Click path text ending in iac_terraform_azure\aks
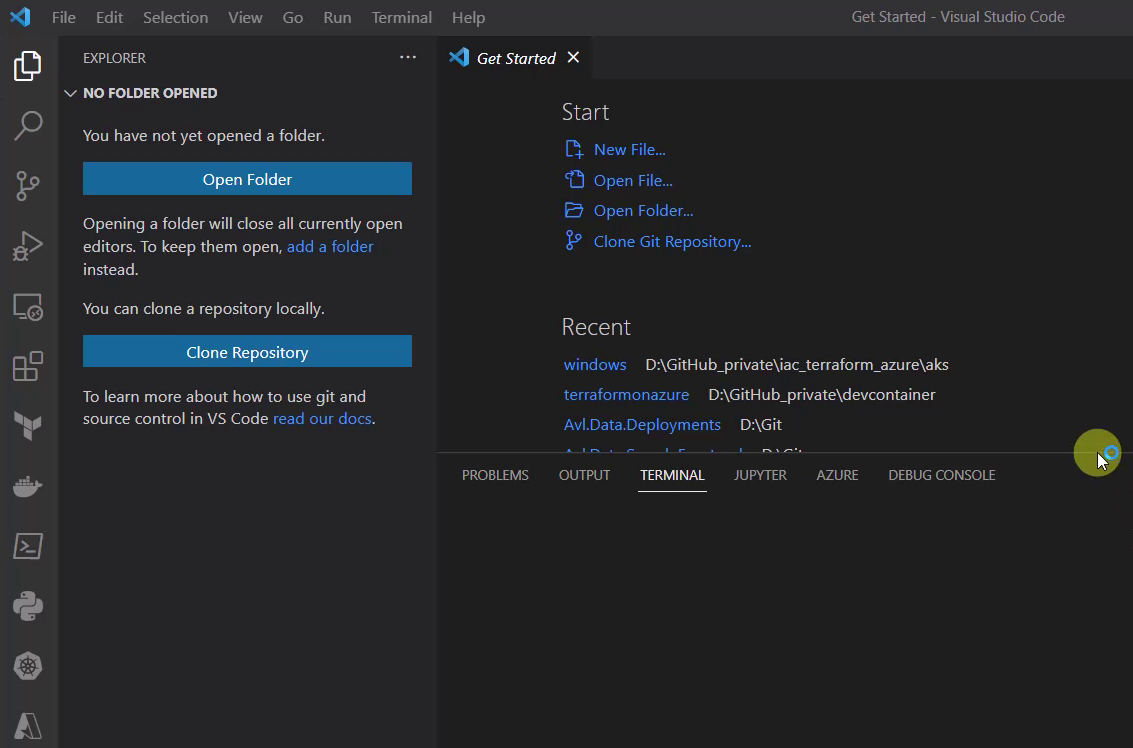Screen dimensions: 1133x748 tap(796, 364)
